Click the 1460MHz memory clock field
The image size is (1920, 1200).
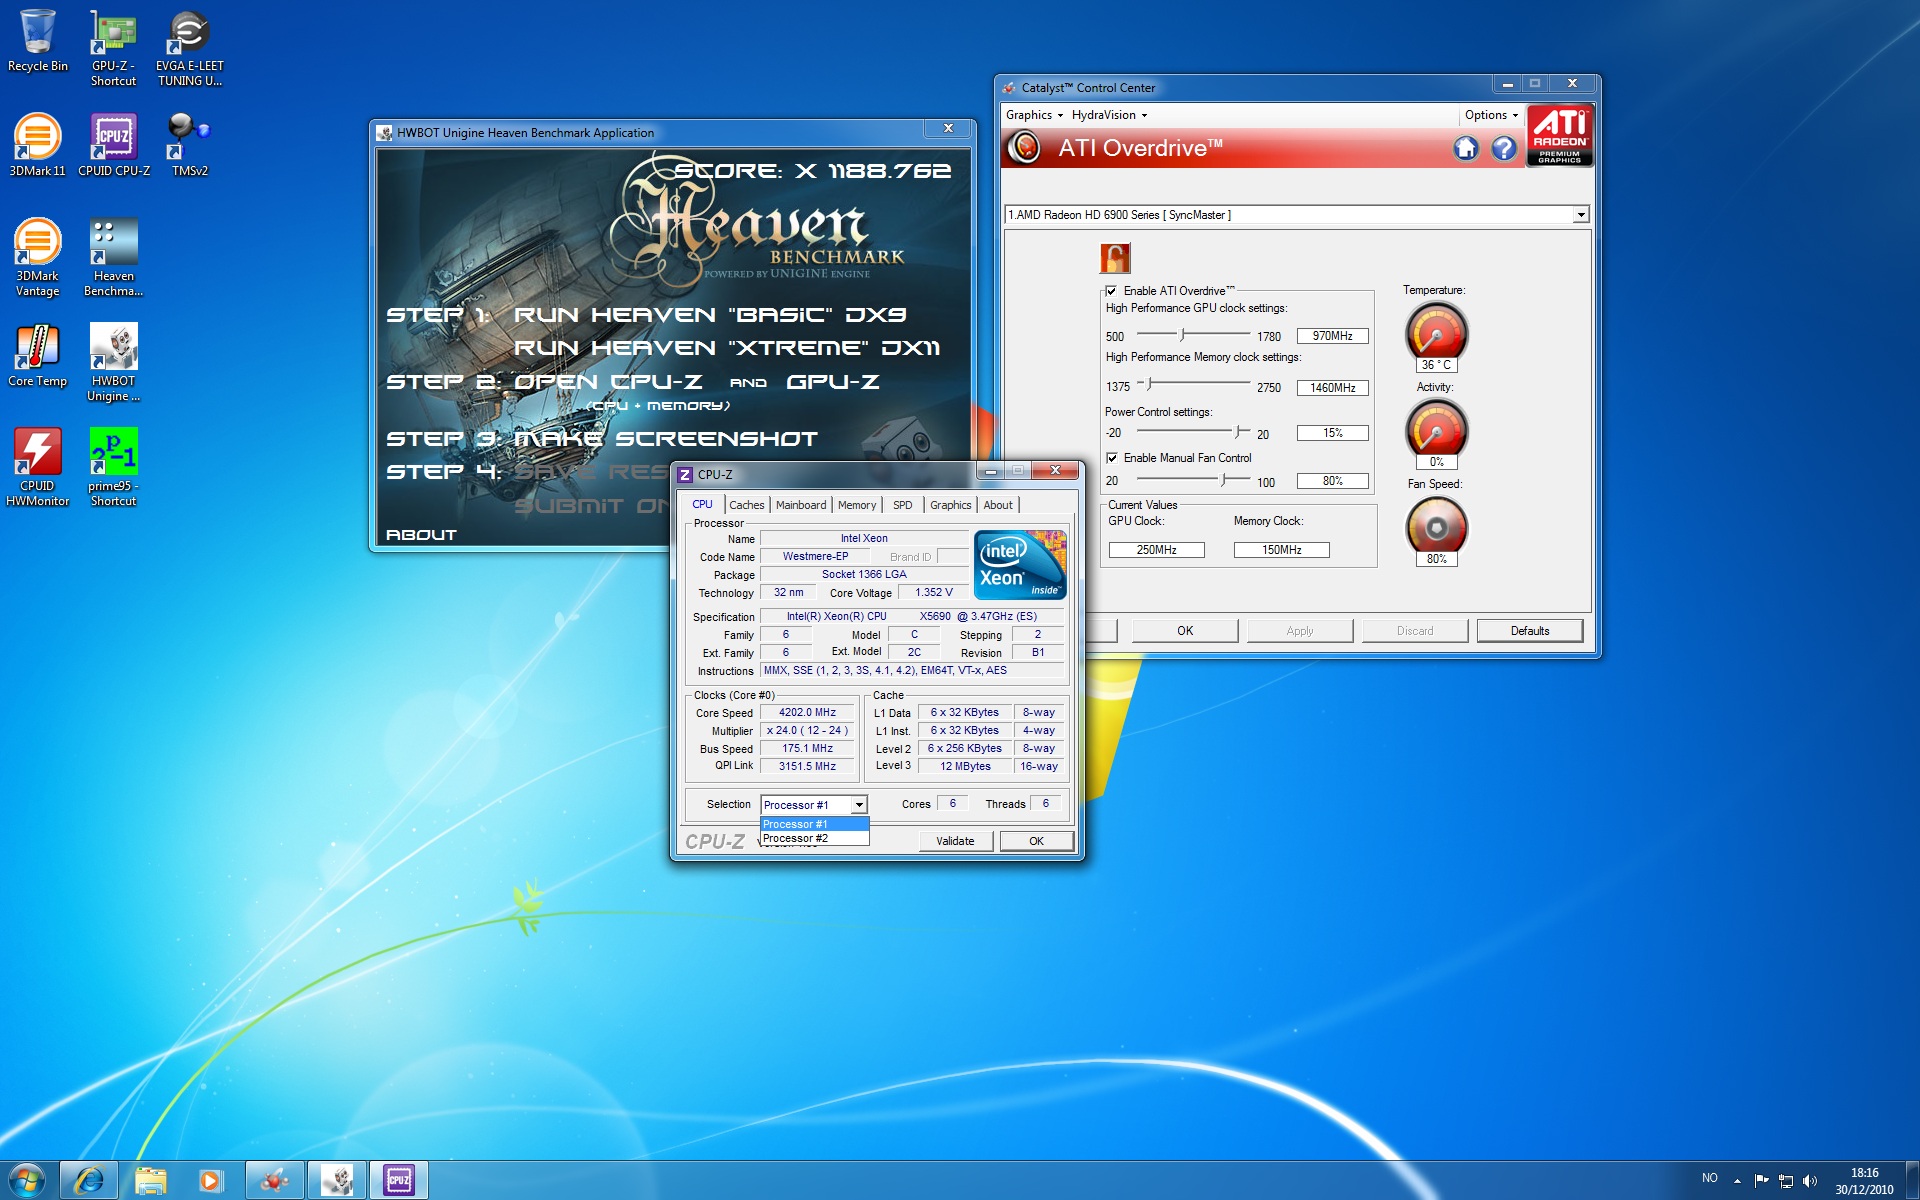click(x=1333, y=388)
